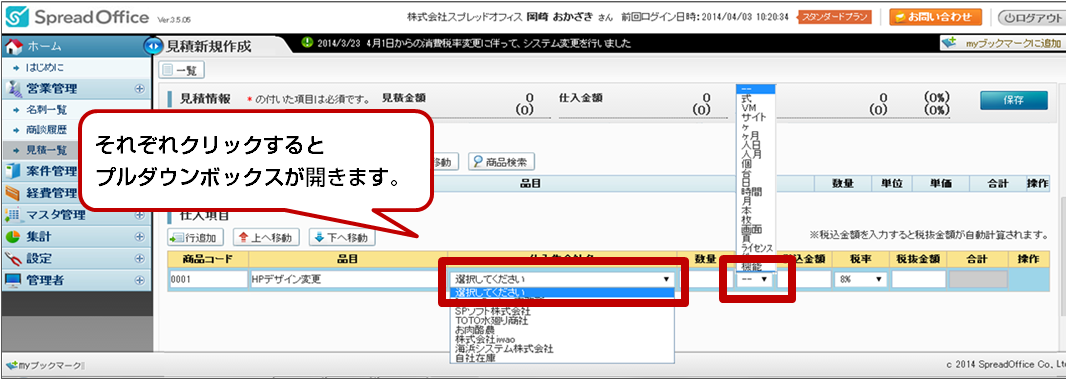Viewport: 1066px width, 379px height.
Task: Click the 管理者 monitor icon
Action: 14,280
